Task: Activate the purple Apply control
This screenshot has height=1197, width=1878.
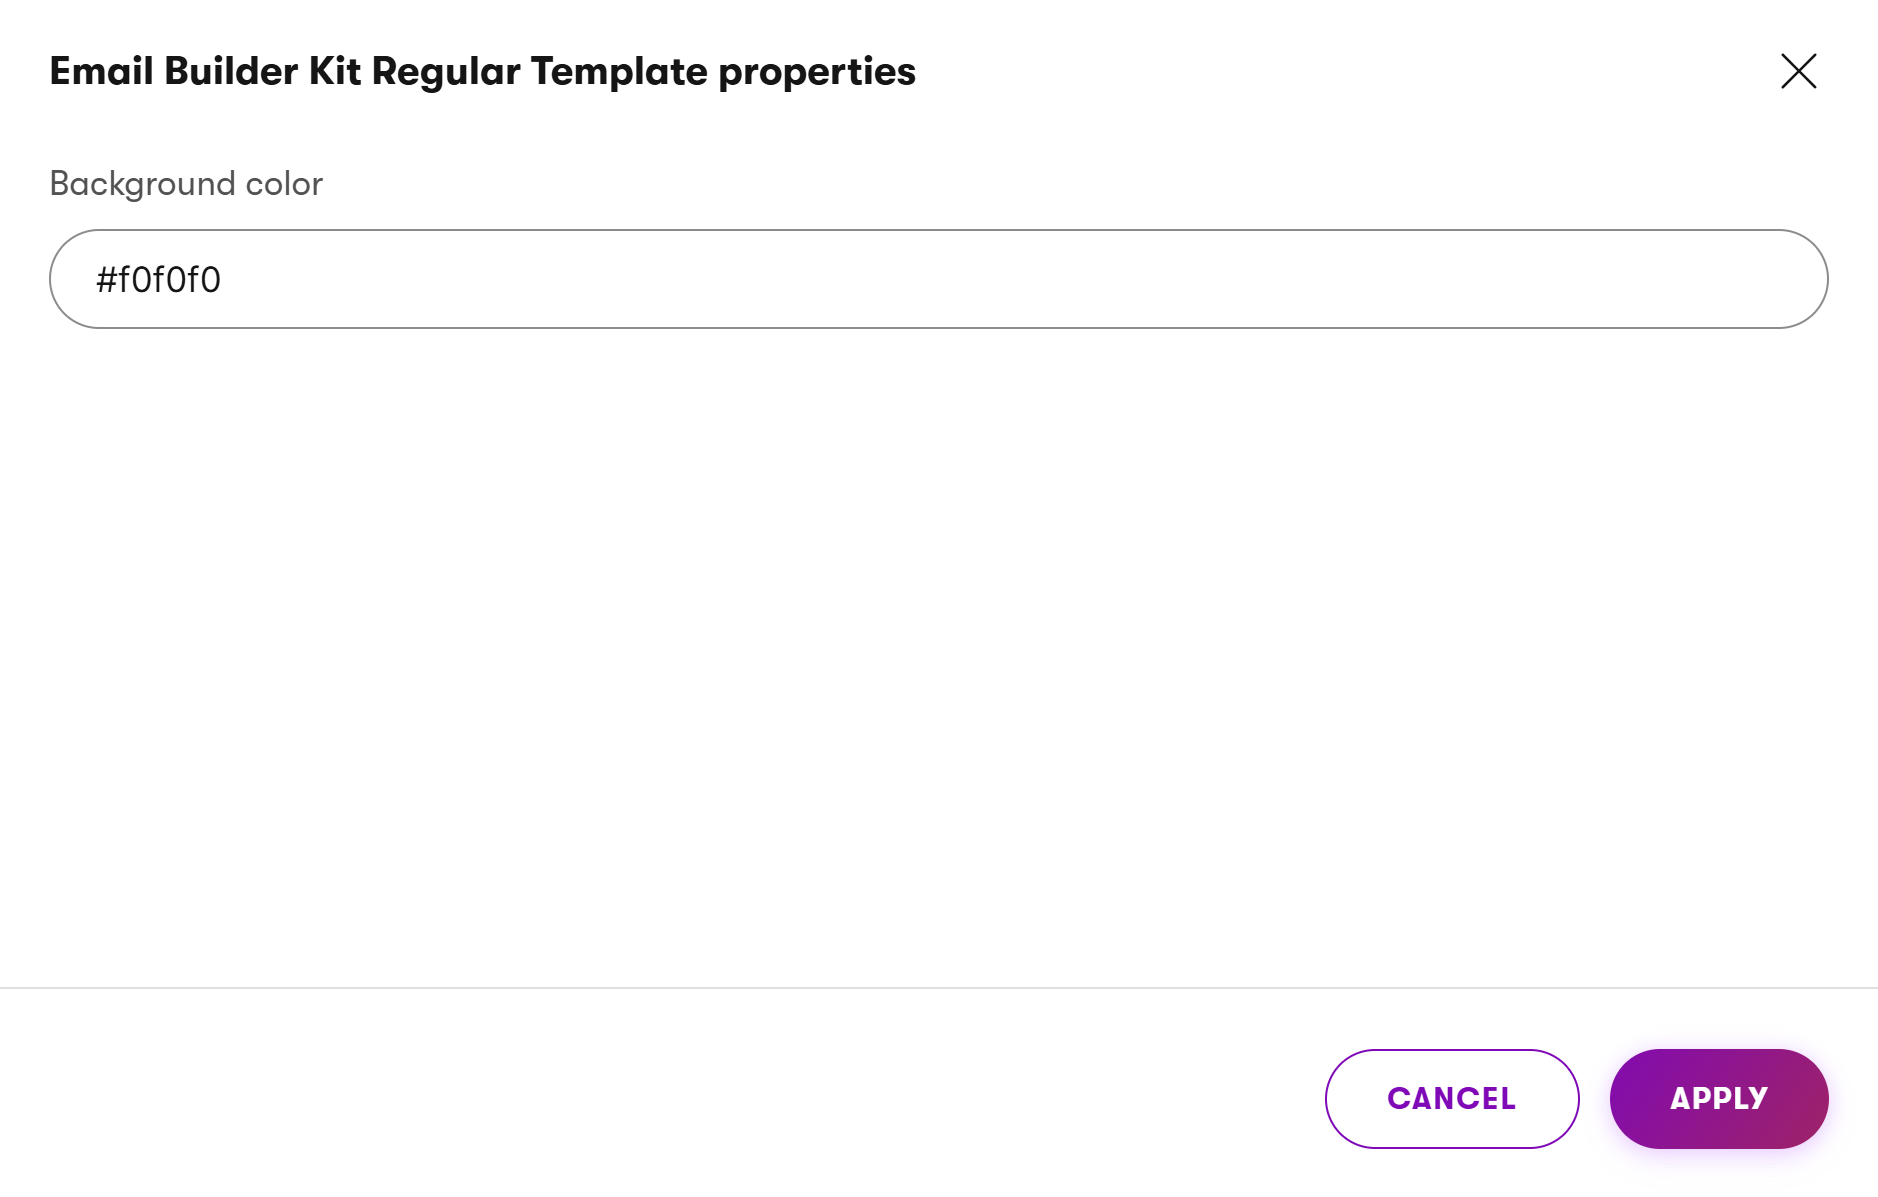Action: click(x=1717, y=1098)
